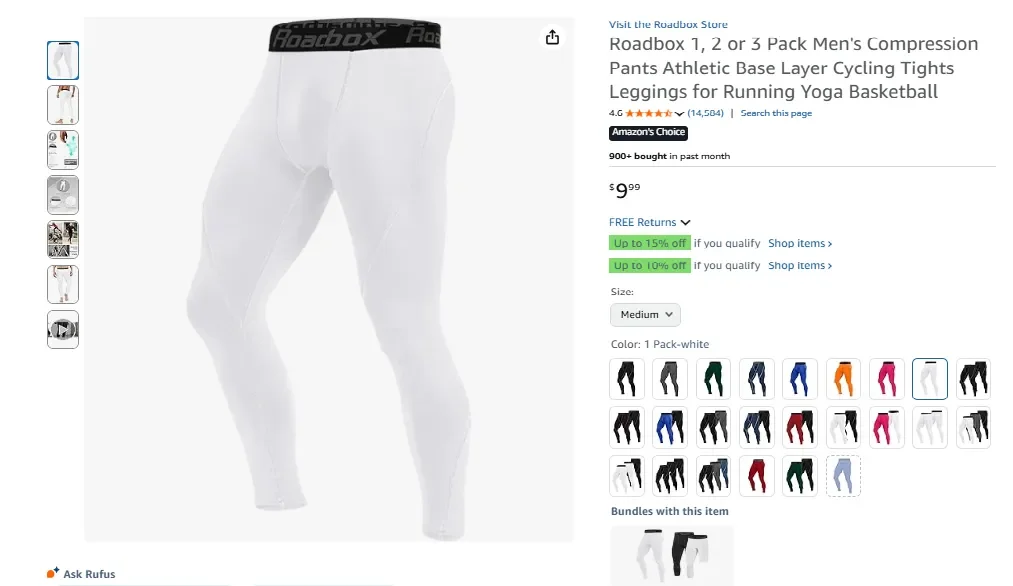
Task: Click the share icon on product image
Action: click(x=552, y=37)
